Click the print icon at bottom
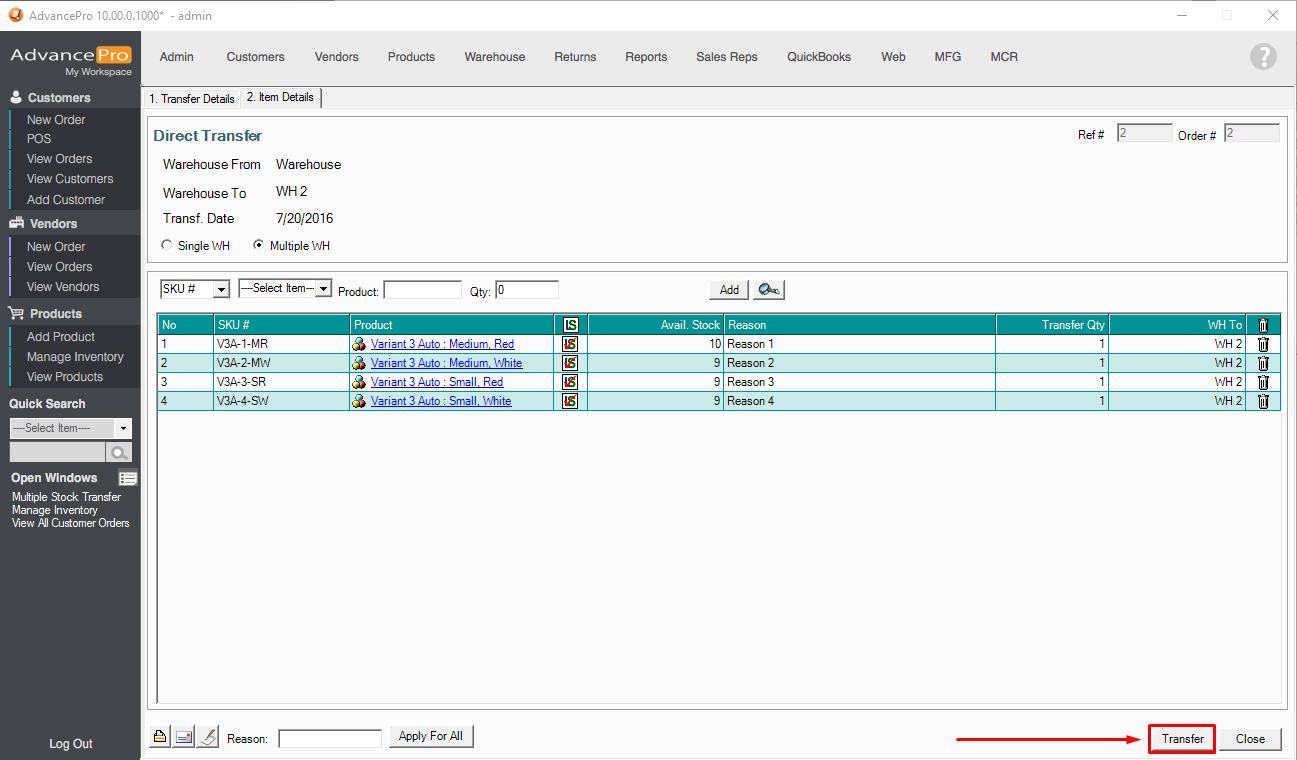The height and width of the screenshot is (760, 1297). (x=160, y=737)
